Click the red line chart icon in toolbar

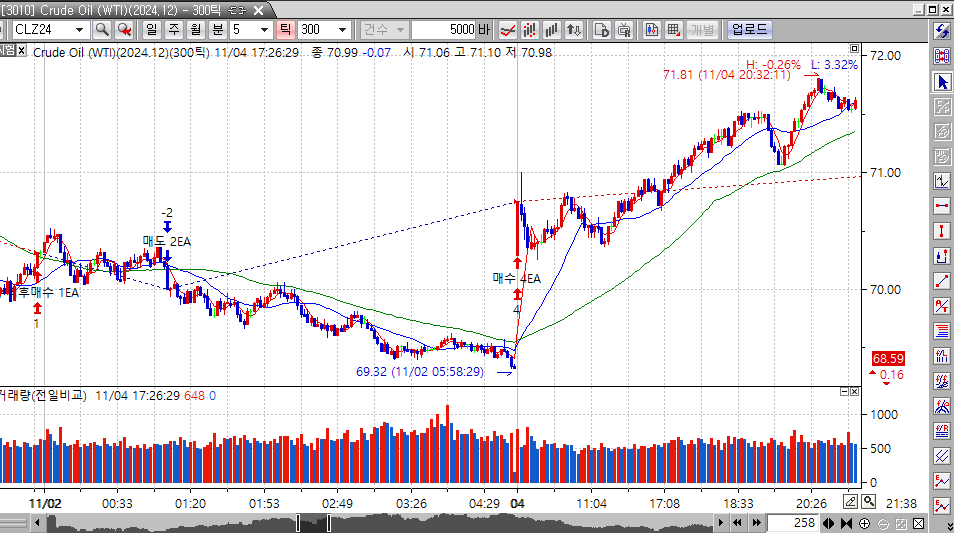tap(508, 29)
